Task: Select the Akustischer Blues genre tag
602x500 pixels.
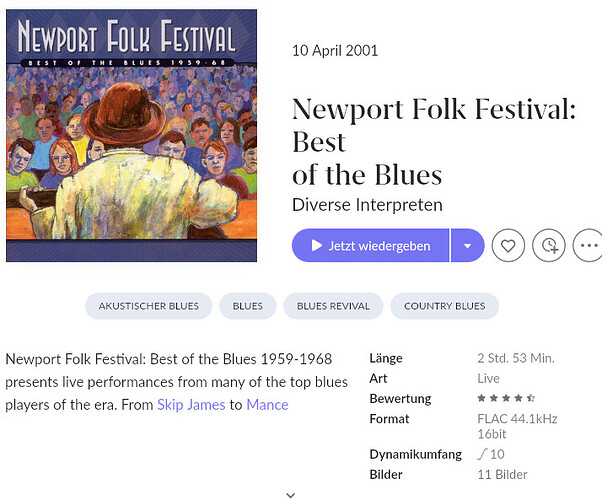Action: click(x=148, y=306)
